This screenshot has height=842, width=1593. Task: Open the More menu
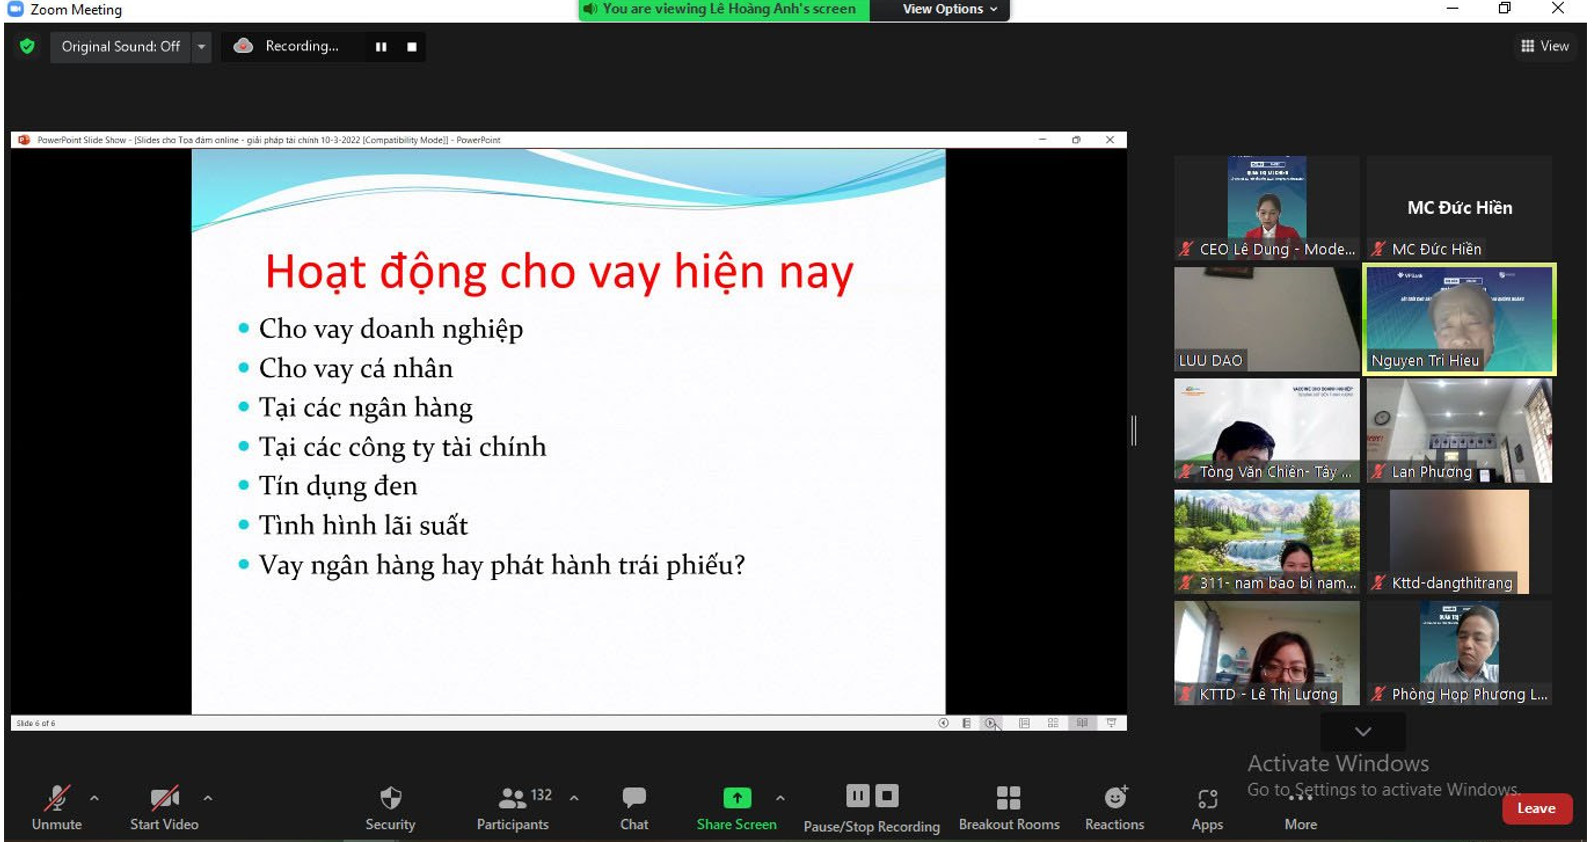pyautogui.click(x=1300, y=808)
